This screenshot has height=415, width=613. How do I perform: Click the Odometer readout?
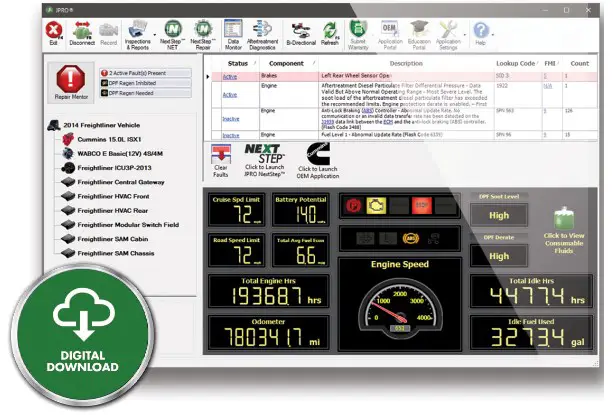click(269, 333)
